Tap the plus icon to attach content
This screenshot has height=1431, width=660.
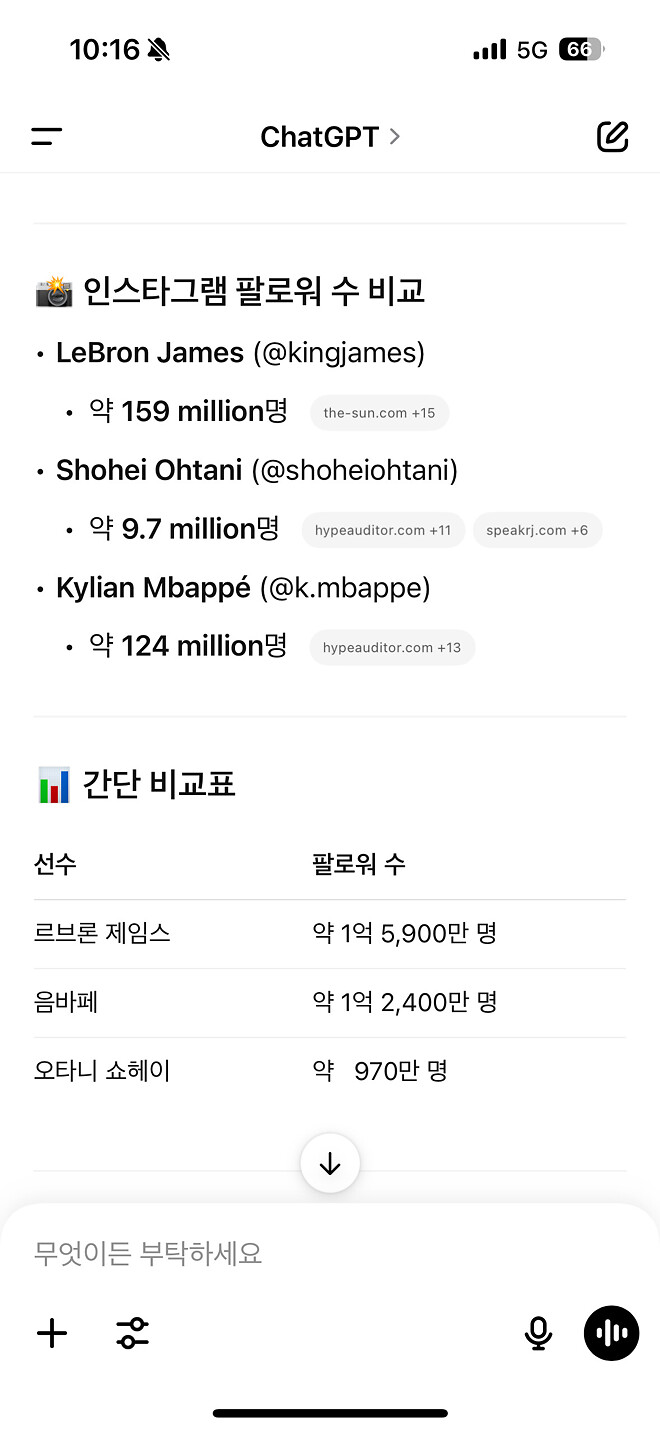[x=51, y=1333]
